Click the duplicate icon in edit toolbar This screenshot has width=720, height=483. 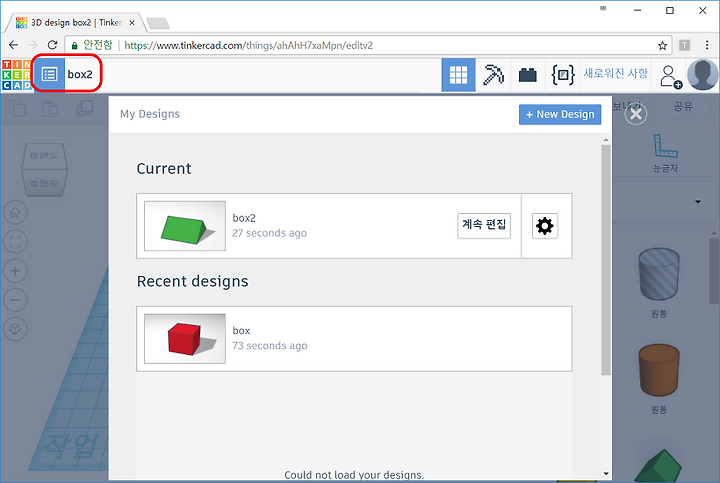pyautogui.click(x=84, y=109)
